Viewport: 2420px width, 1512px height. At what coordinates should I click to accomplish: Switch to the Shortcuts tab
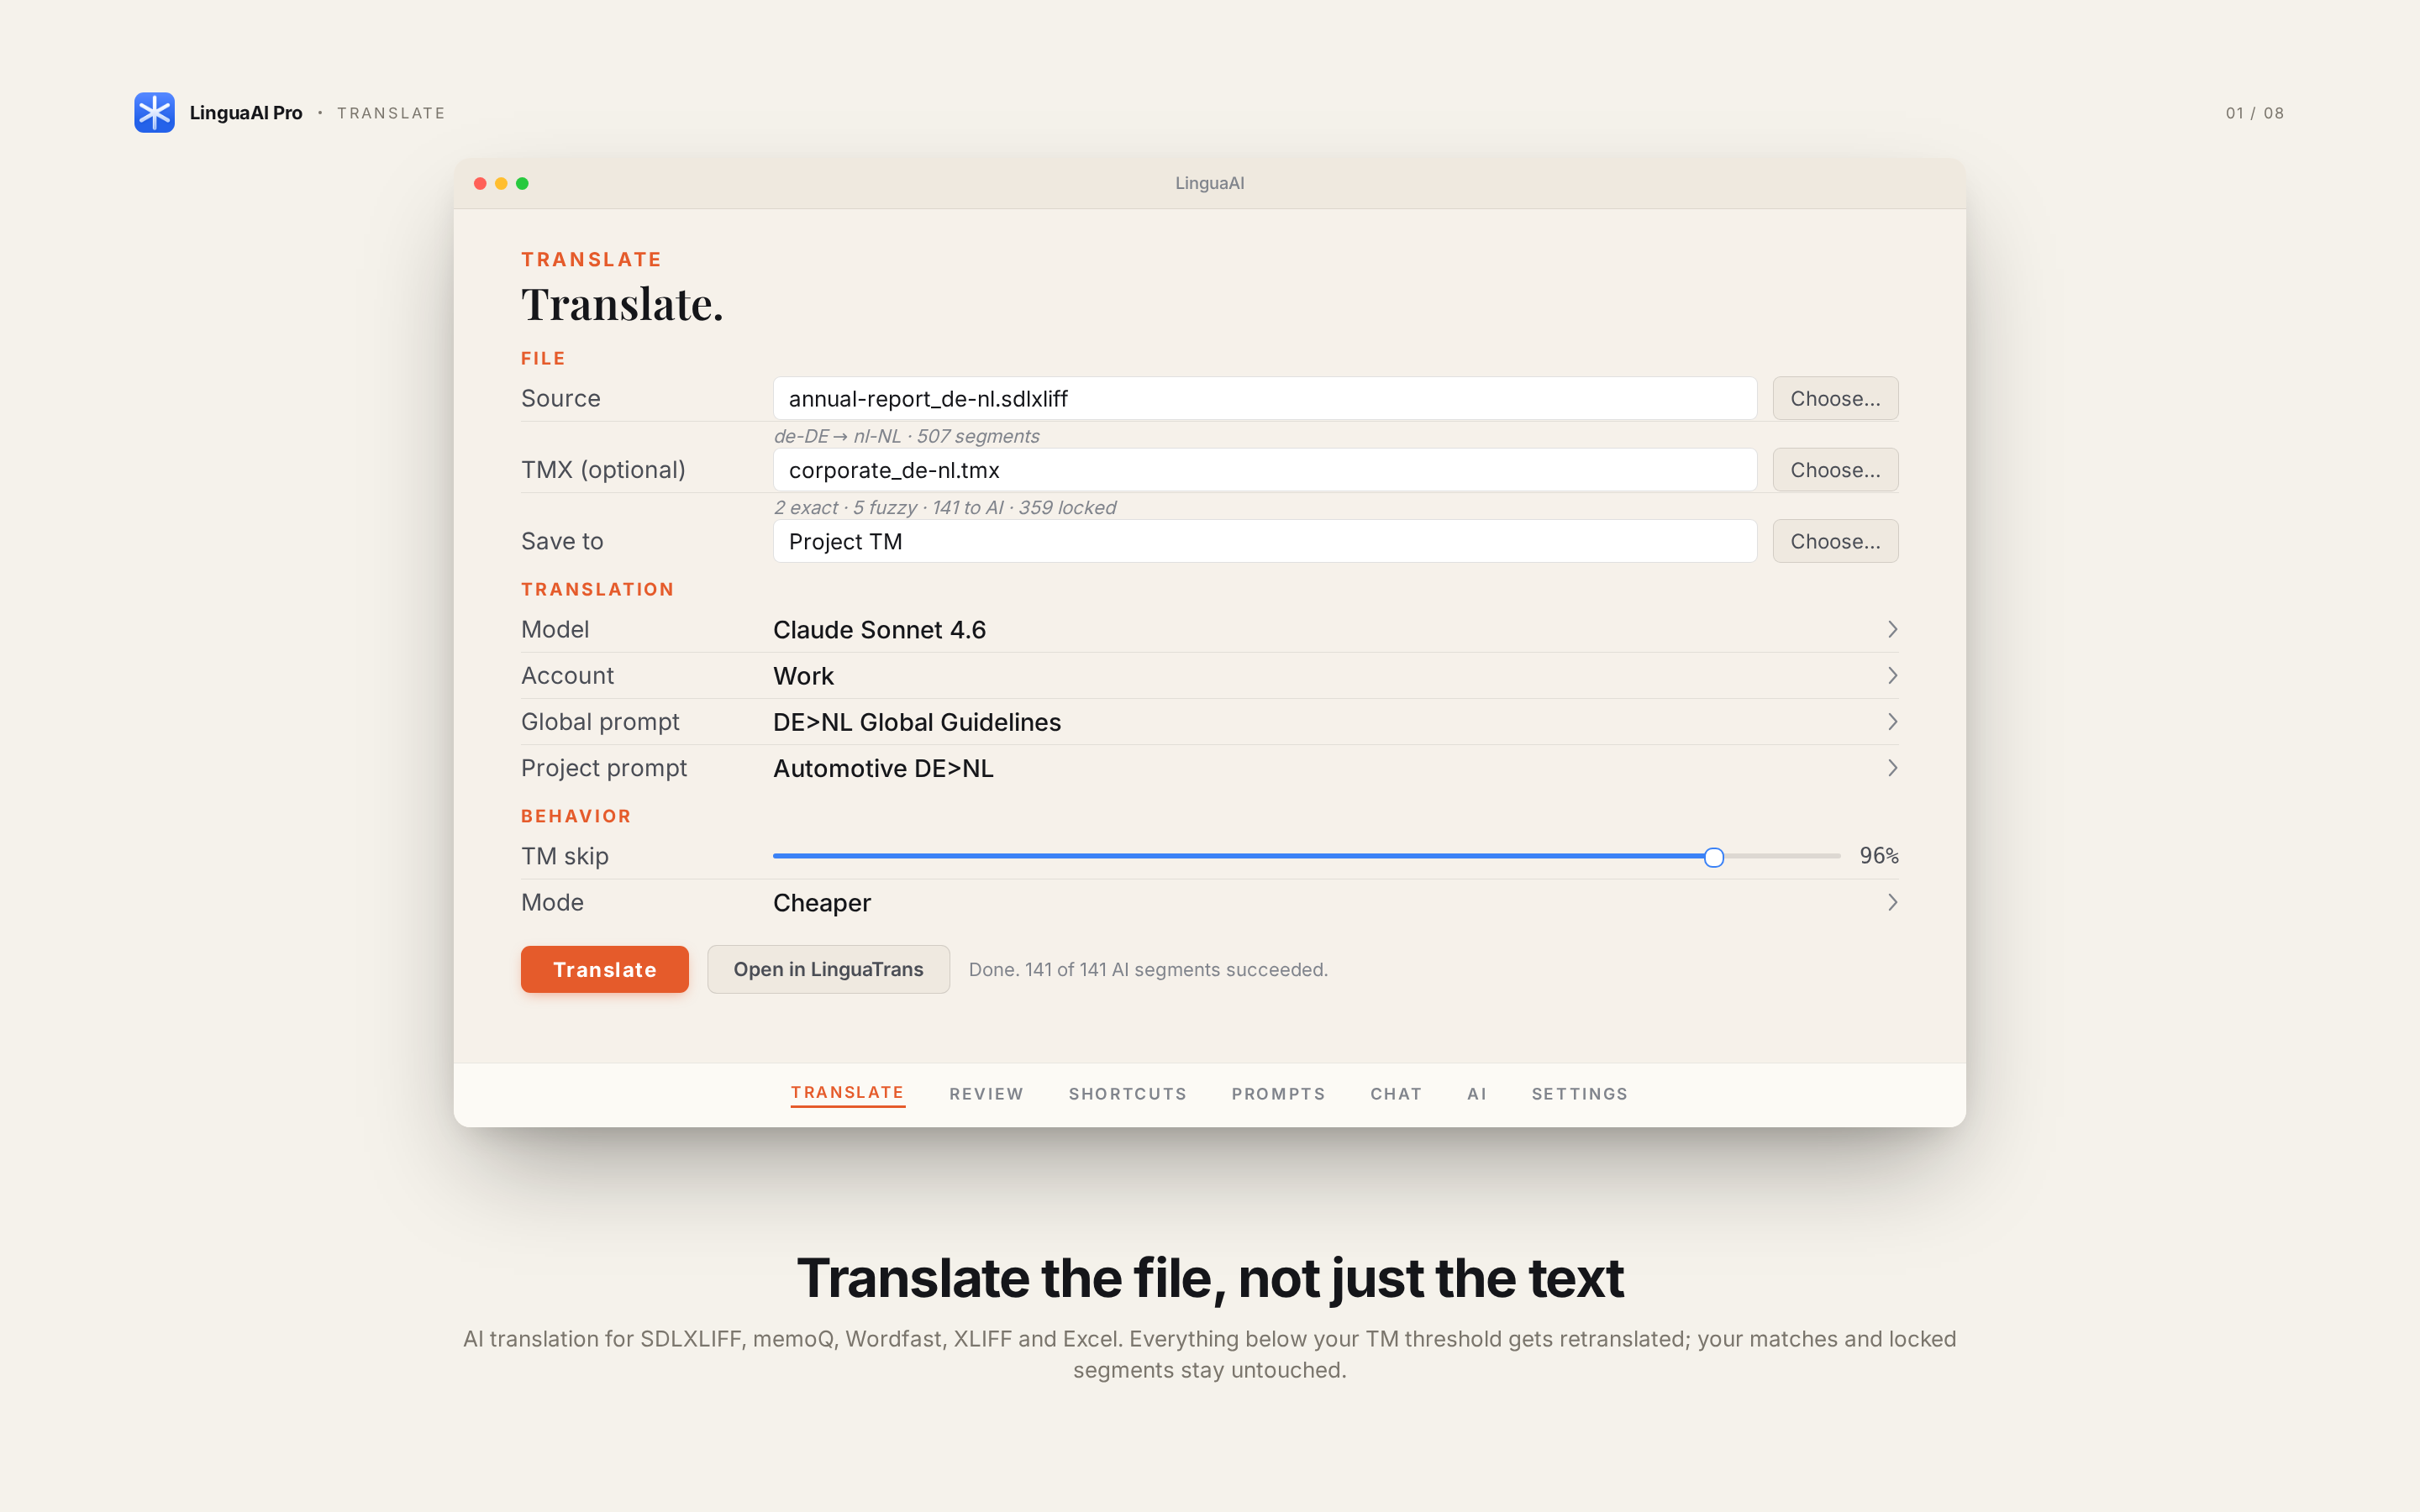click(x=1127, y=1094)
